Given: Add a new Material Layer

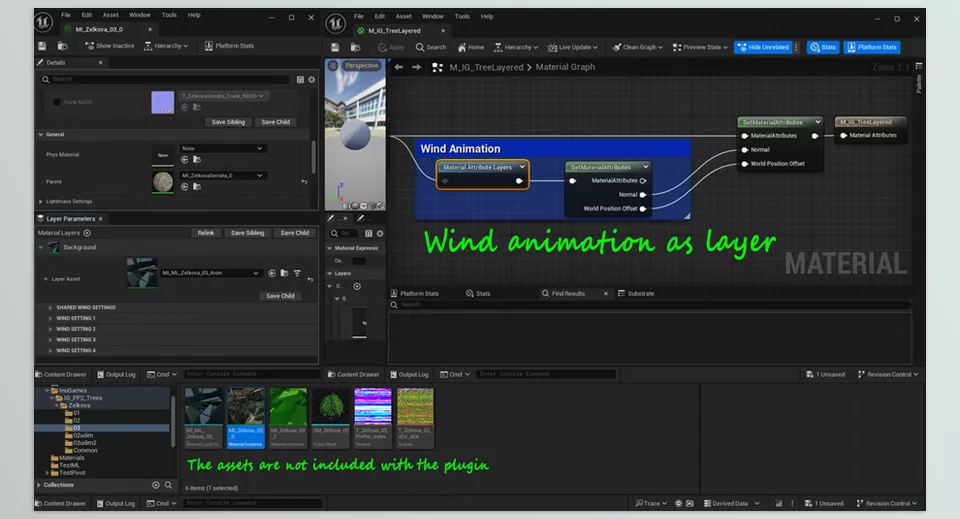Looking at the screenshot, I should click(x=87, y=233).
